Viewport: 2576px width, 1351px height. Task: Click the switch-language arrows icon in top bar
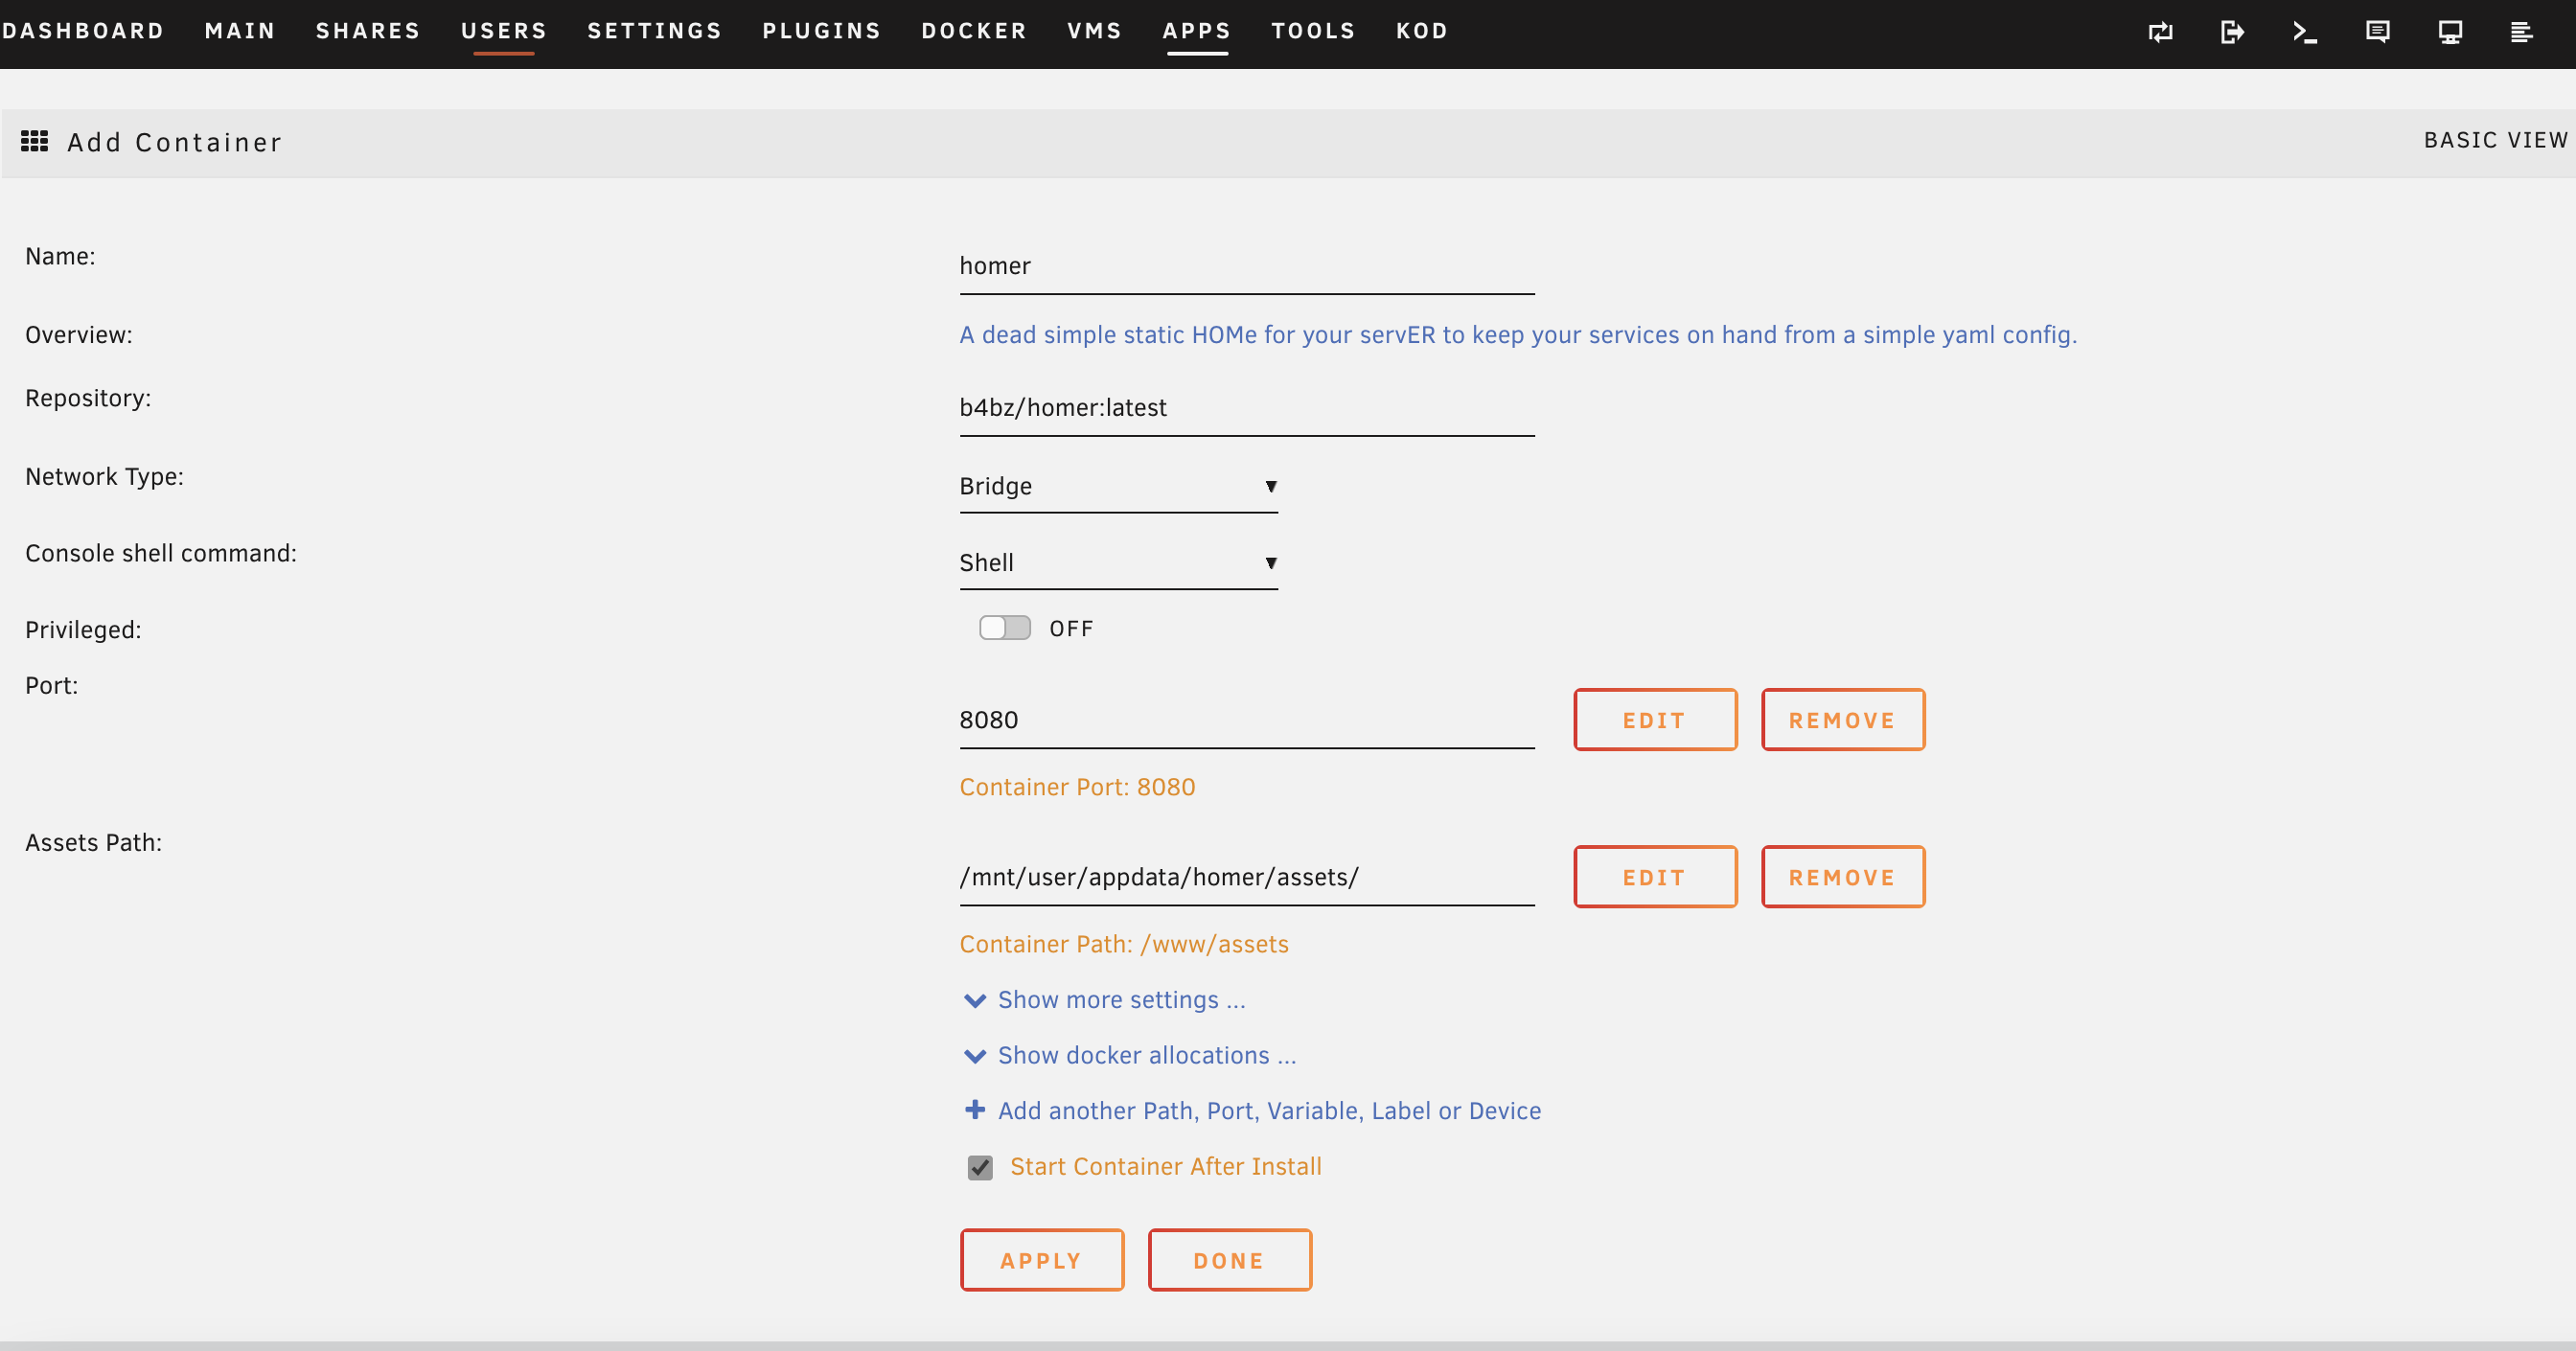(x=2160, y=32)
